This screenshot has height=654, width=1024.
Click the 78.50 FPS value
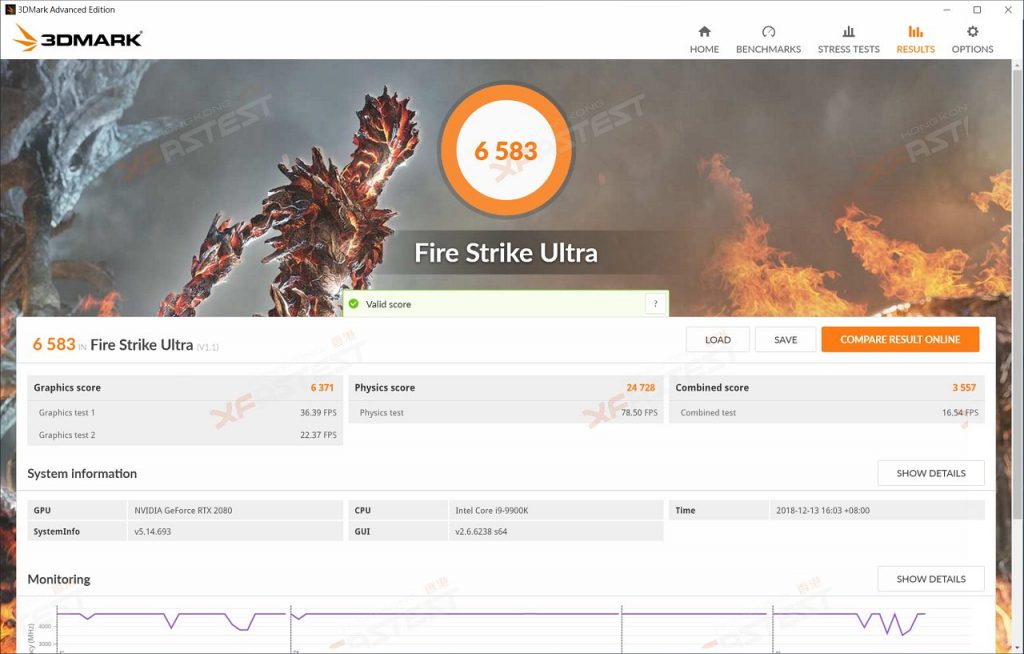click(639, 413)
